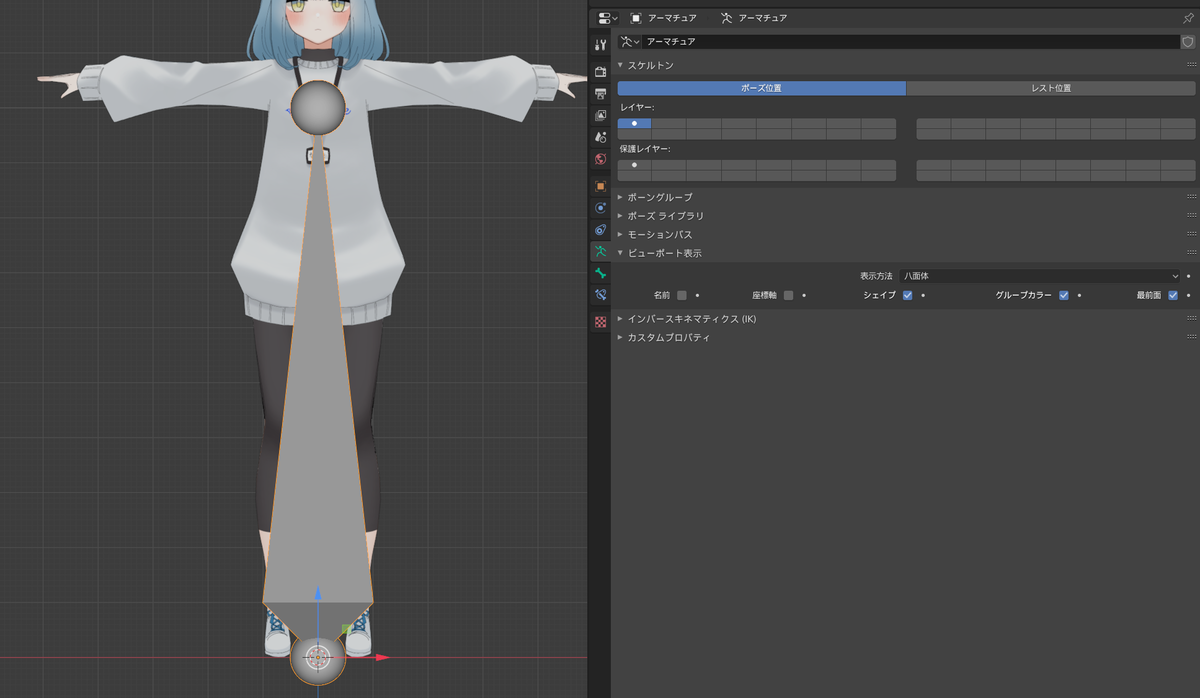Click the drag grip on ボーングループ panel

(1191, 197)
